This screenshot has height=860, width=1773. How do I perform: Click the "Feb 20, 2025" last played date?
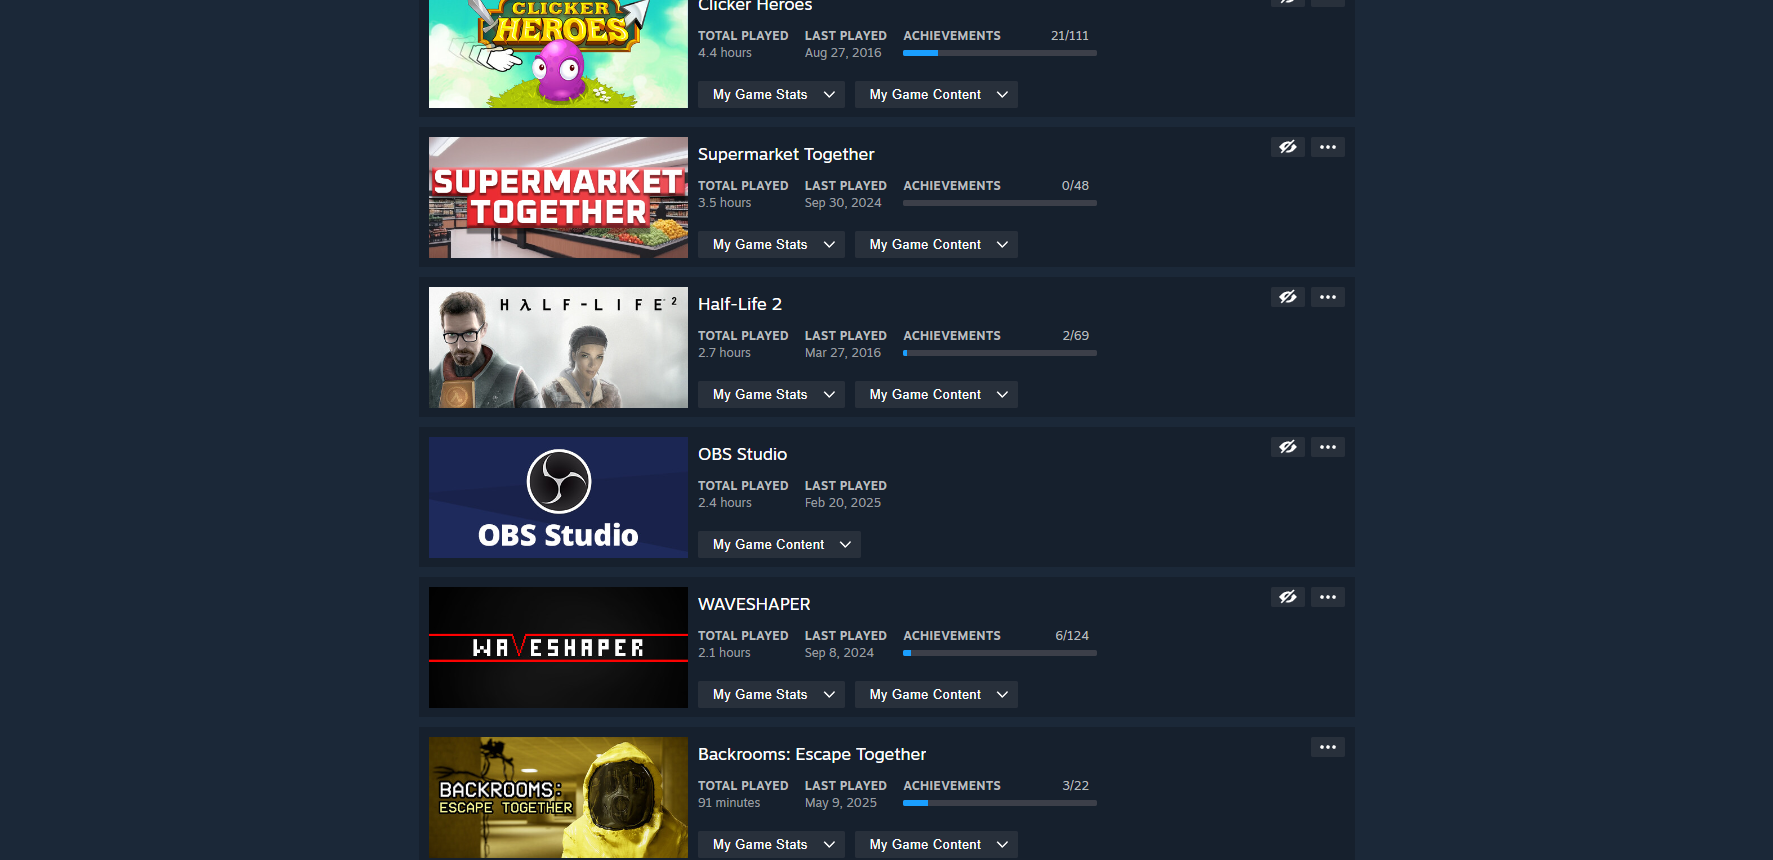pyautogui.click(x=843, y=503)
